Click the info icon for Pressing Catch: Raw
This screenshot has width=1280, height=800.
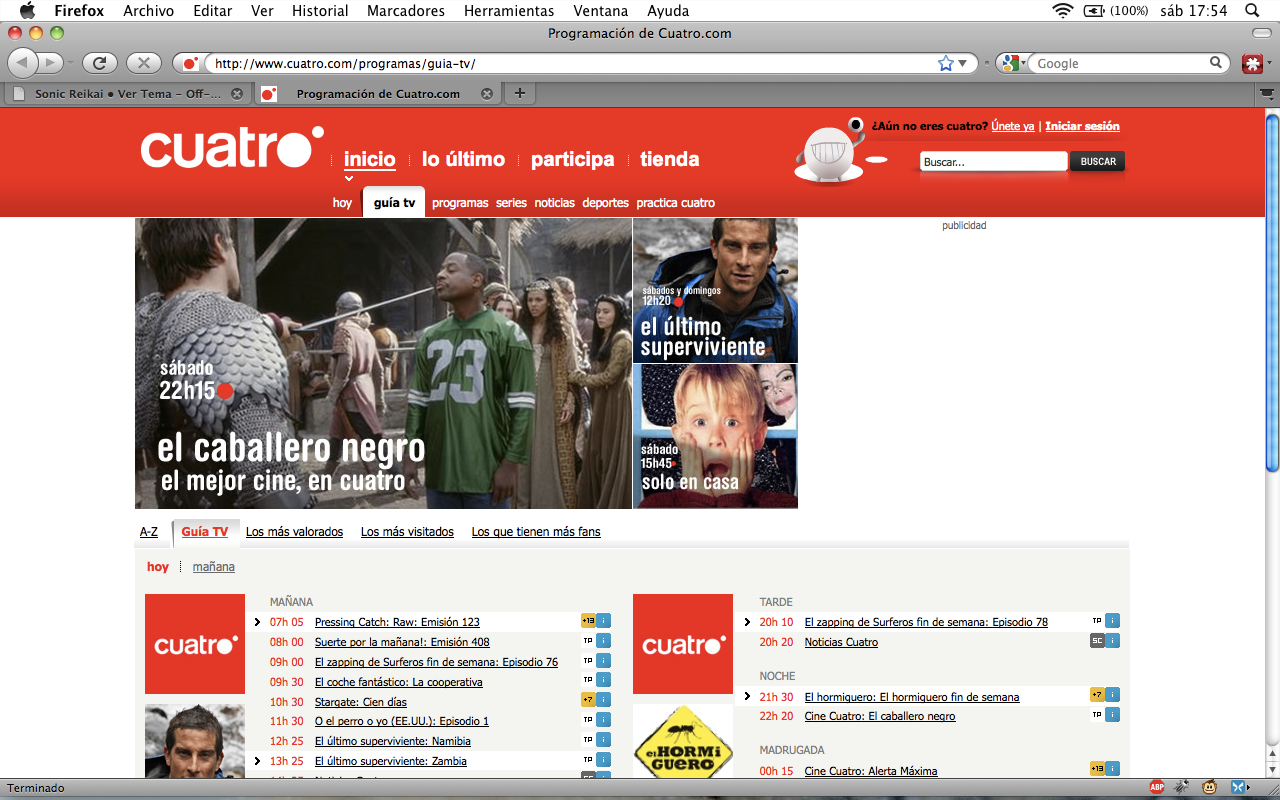pyautogui.click(x=604, y=621)
